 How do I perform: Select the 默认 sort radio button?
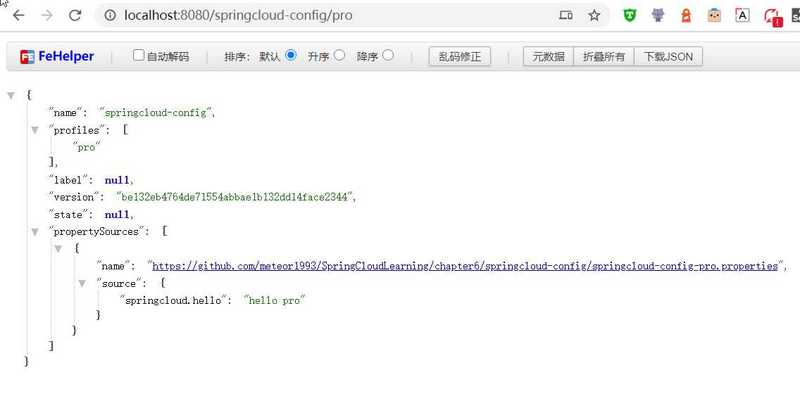click(291, 55)
